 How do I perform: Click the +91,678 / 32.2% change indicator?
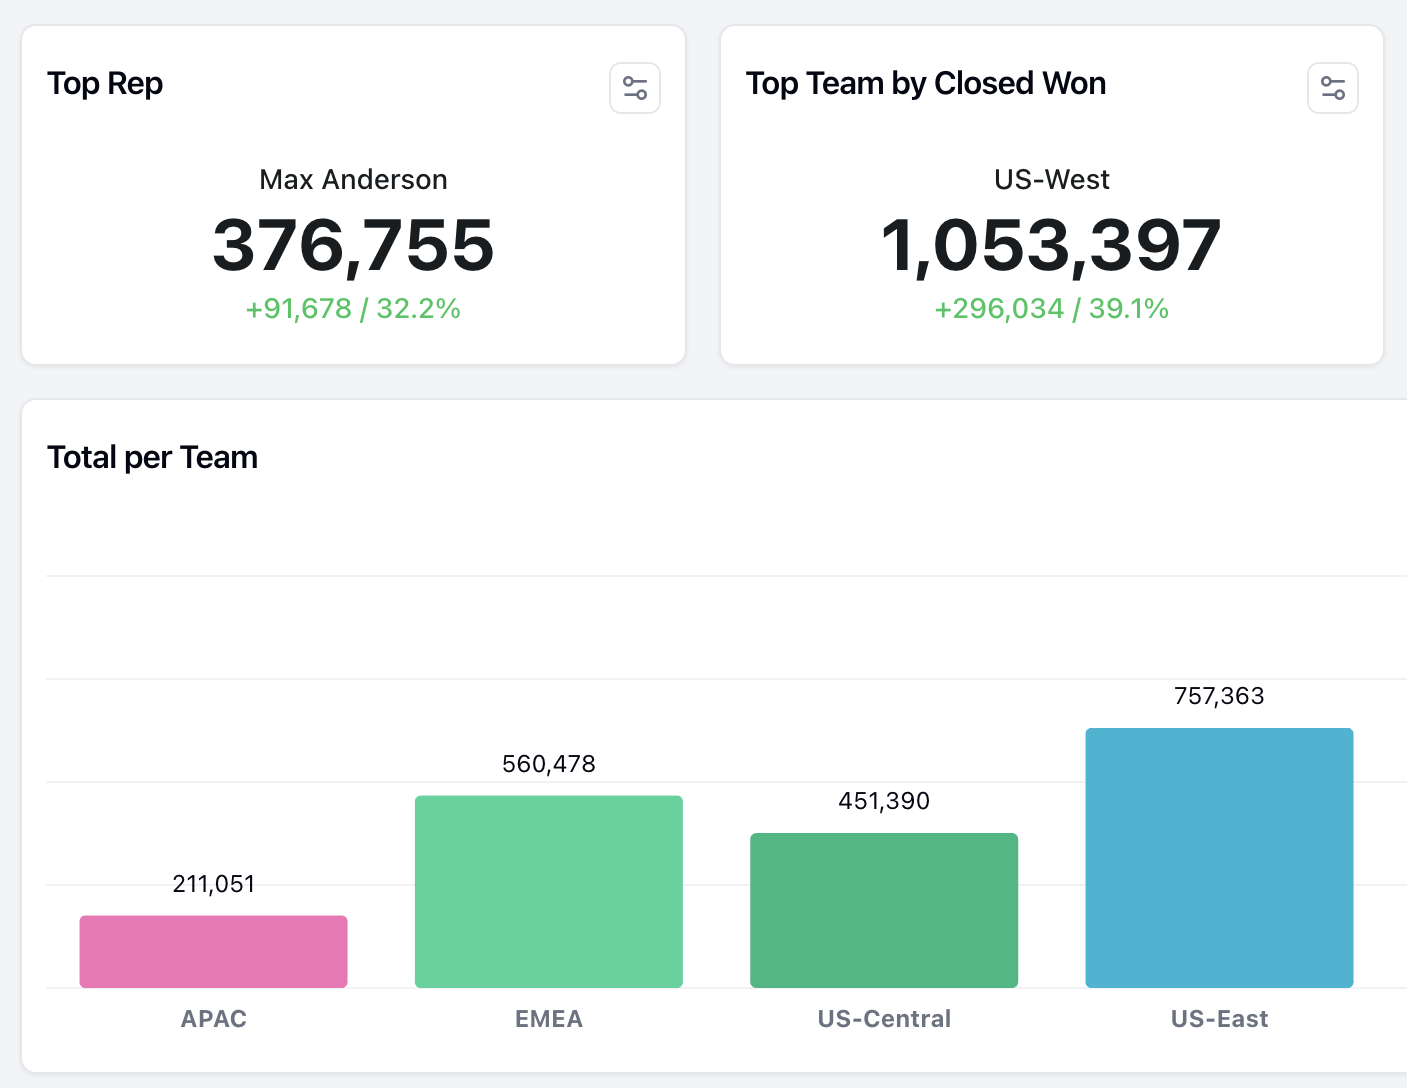(353, 309)
